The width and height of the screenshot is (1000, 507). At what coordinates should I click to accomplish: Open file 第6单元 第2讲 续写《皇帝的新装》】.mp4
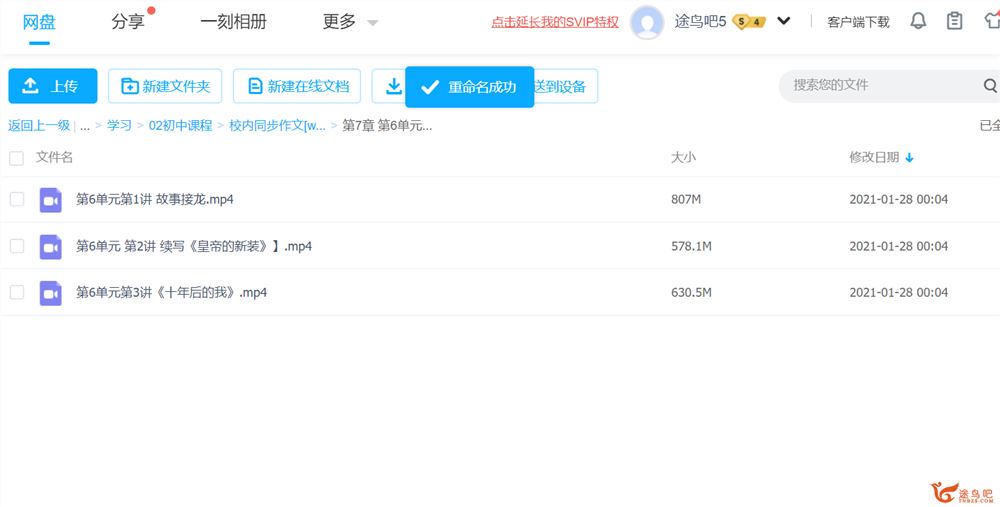point(194,246)
